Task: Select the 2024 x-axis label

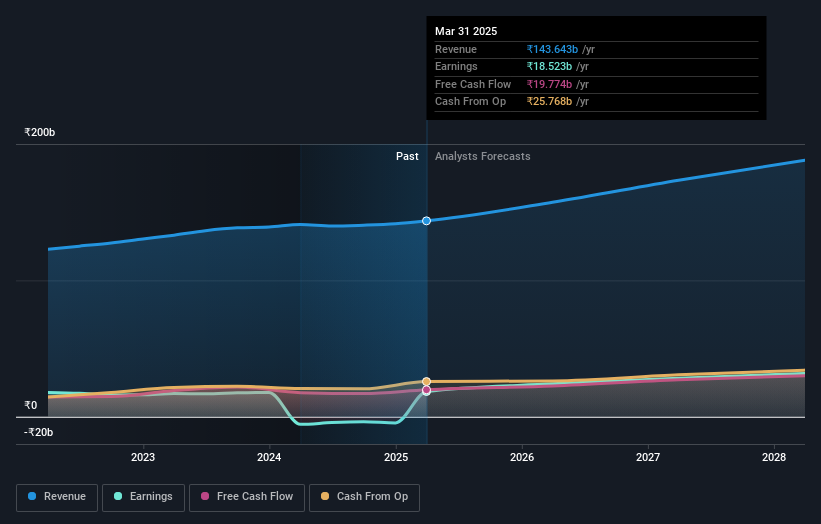Action: [269, 458]
